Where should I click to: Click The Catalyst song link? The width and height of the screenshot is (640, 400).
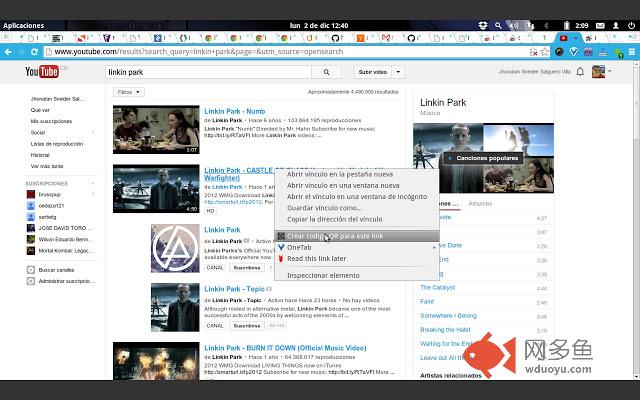pos(438,288)
